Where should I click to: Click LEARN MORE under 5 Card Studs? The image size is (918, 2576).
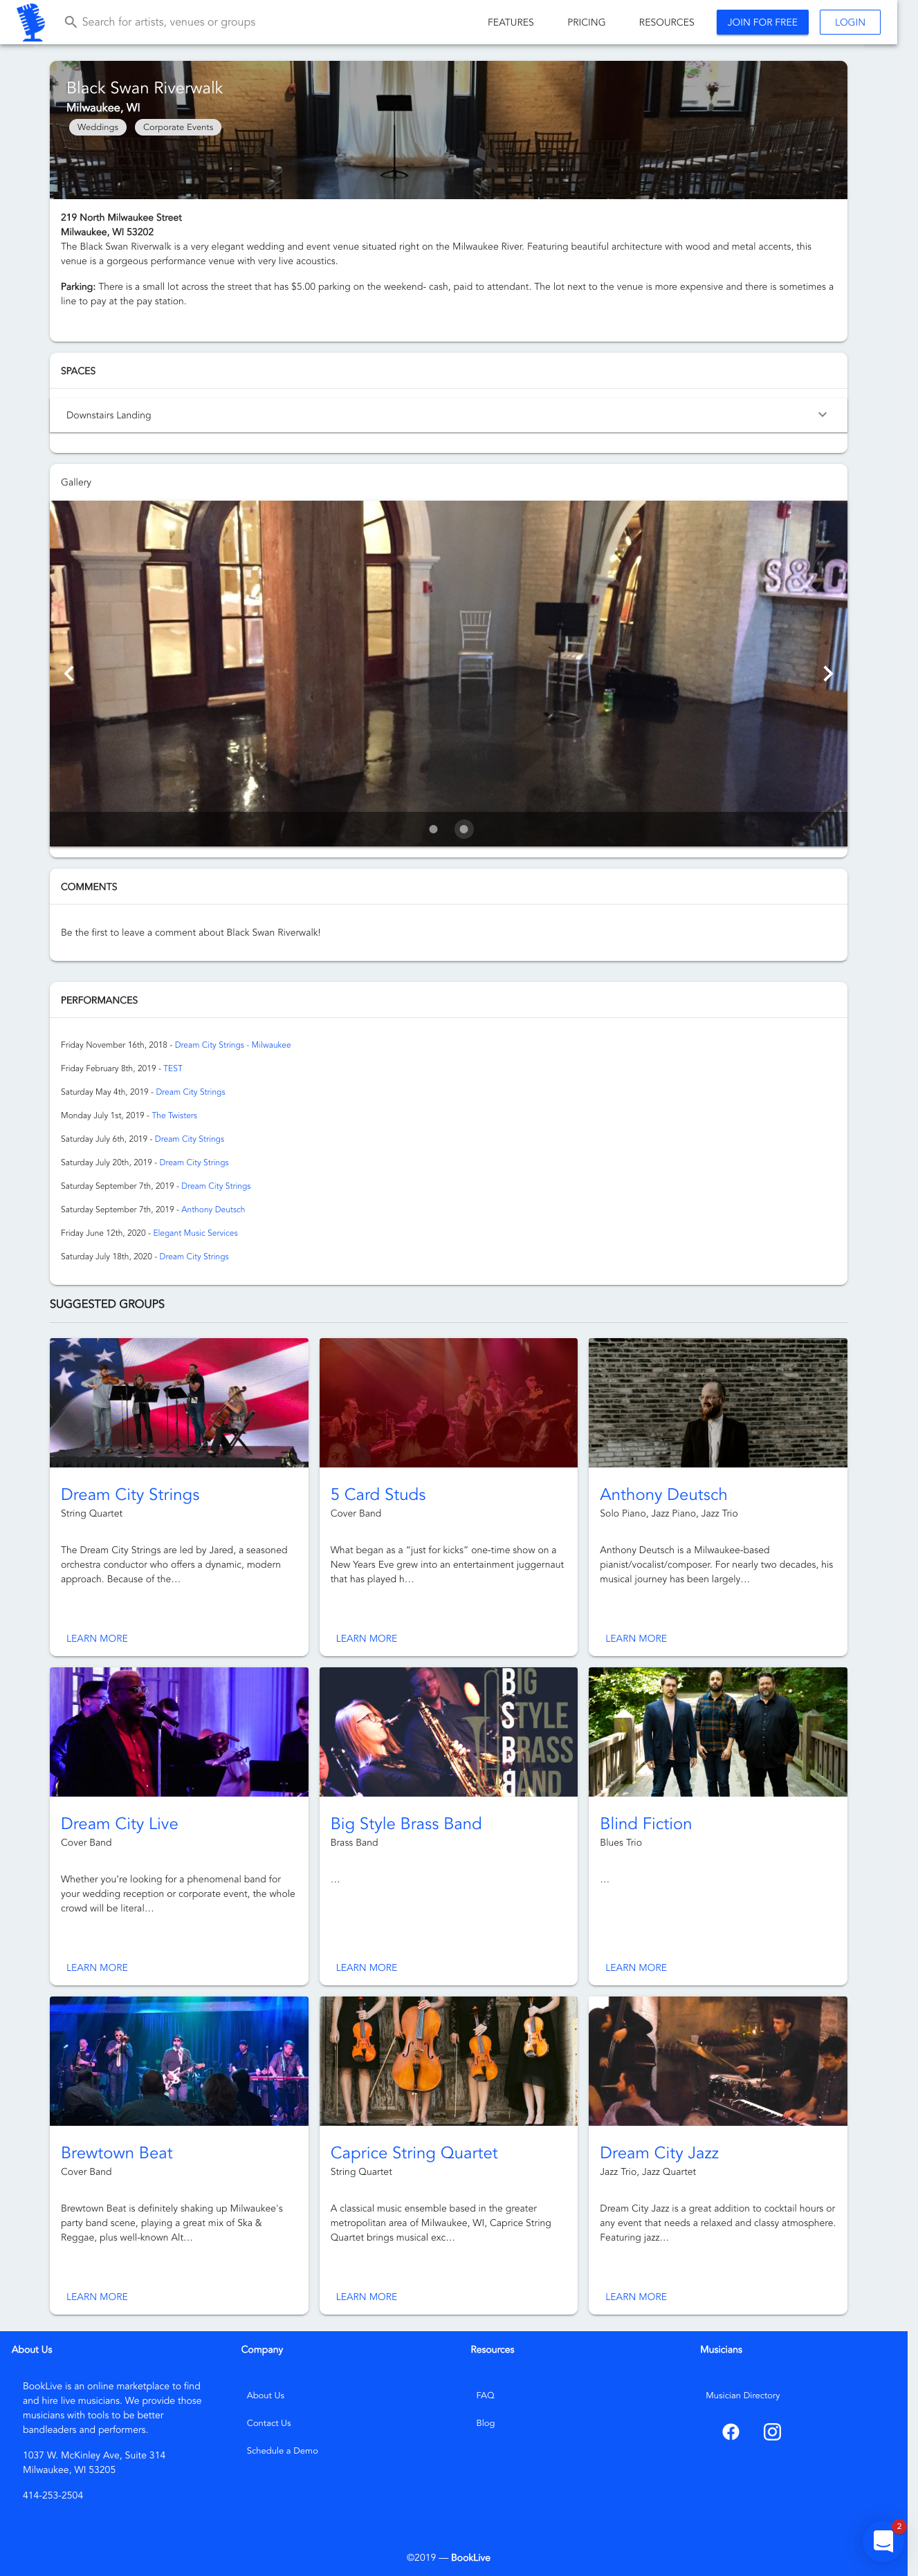[x=366, y=1638]
